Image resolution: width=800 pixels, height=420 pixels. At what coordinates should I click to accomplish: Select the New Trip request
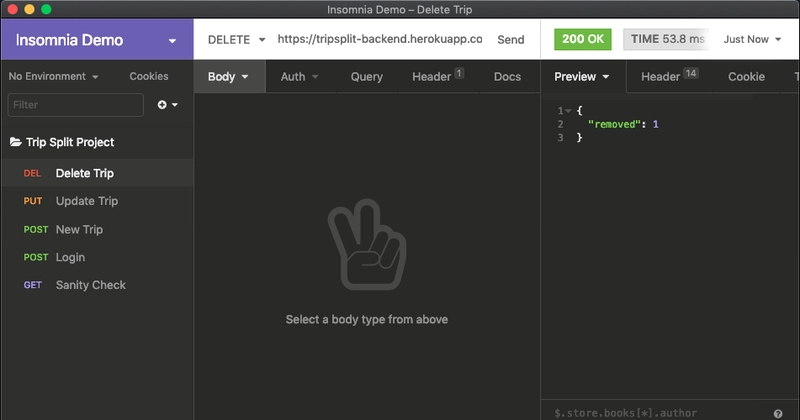click(x=97, y=230)
